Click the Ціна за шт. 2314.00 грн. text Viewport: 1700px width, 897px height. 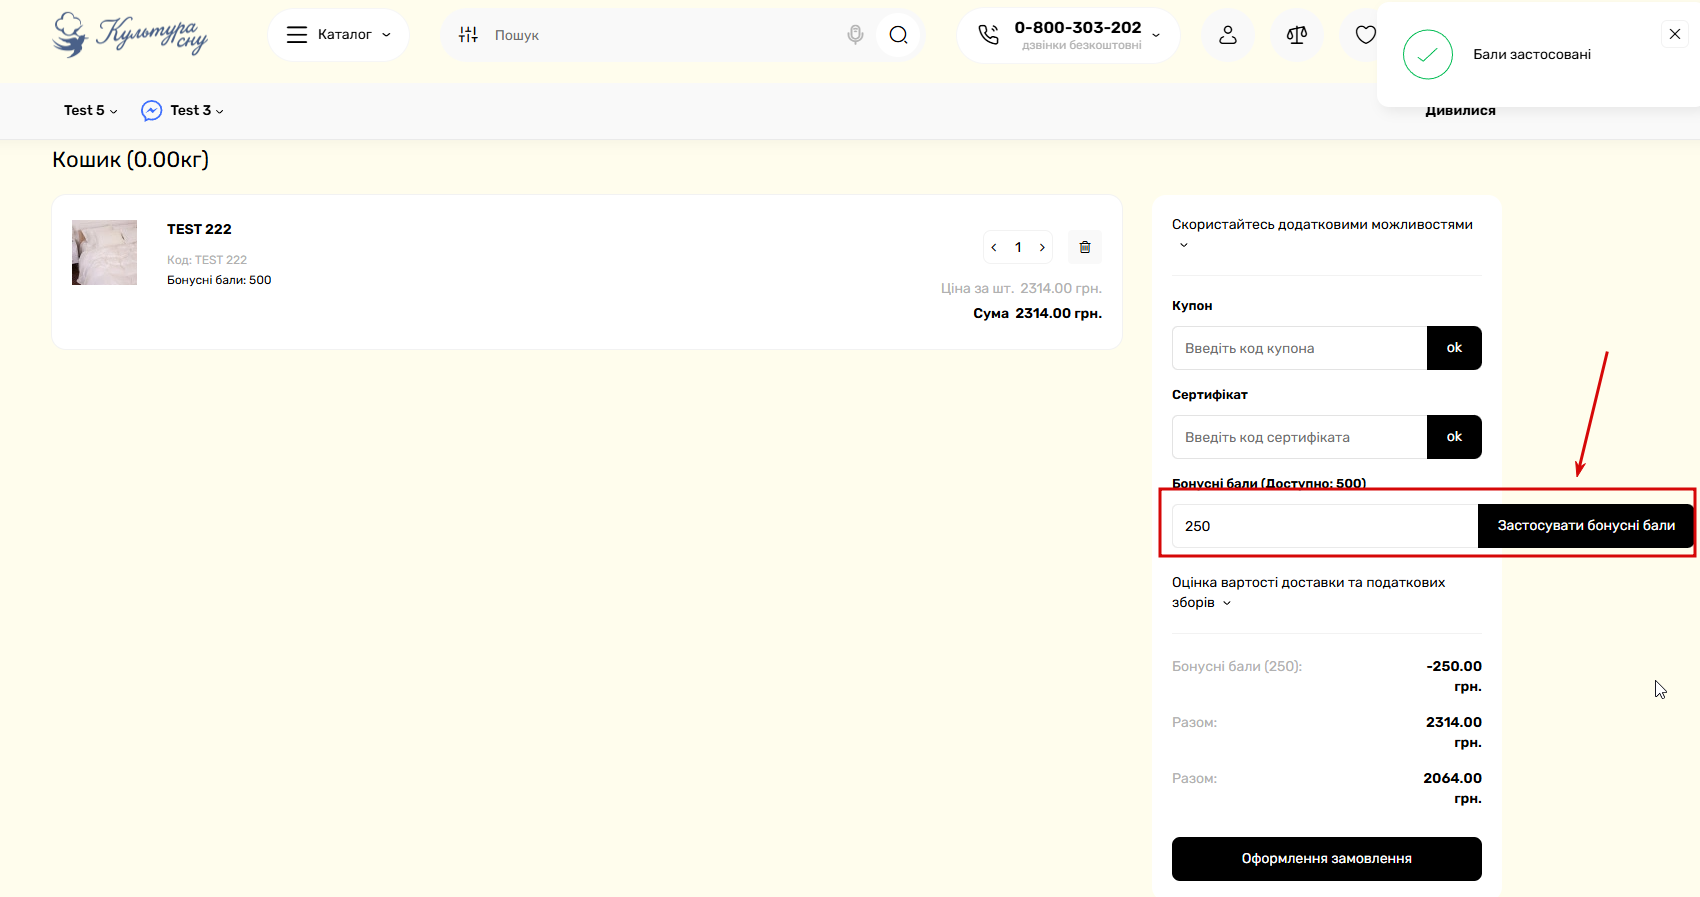click(x=1021, y=288)
